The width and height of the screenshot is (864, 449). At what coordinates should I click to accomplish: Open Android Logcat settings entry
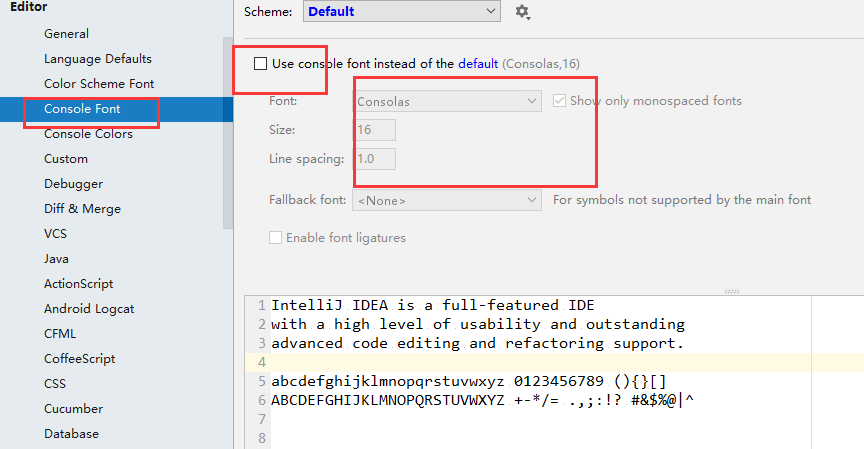pos(89,309)
